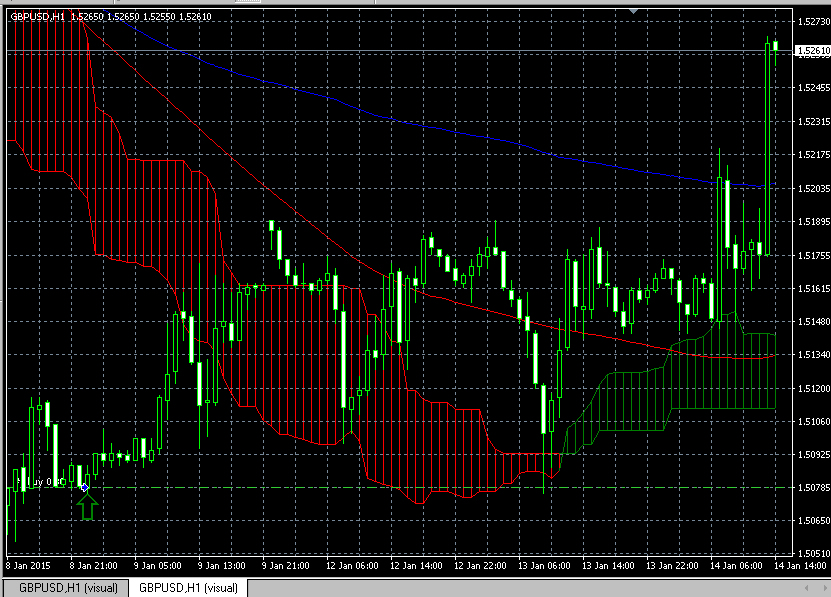Screen dimensions: 831x597
Task: Click the 13 Jan 06:00 time axis label
Action: [544, 566]
